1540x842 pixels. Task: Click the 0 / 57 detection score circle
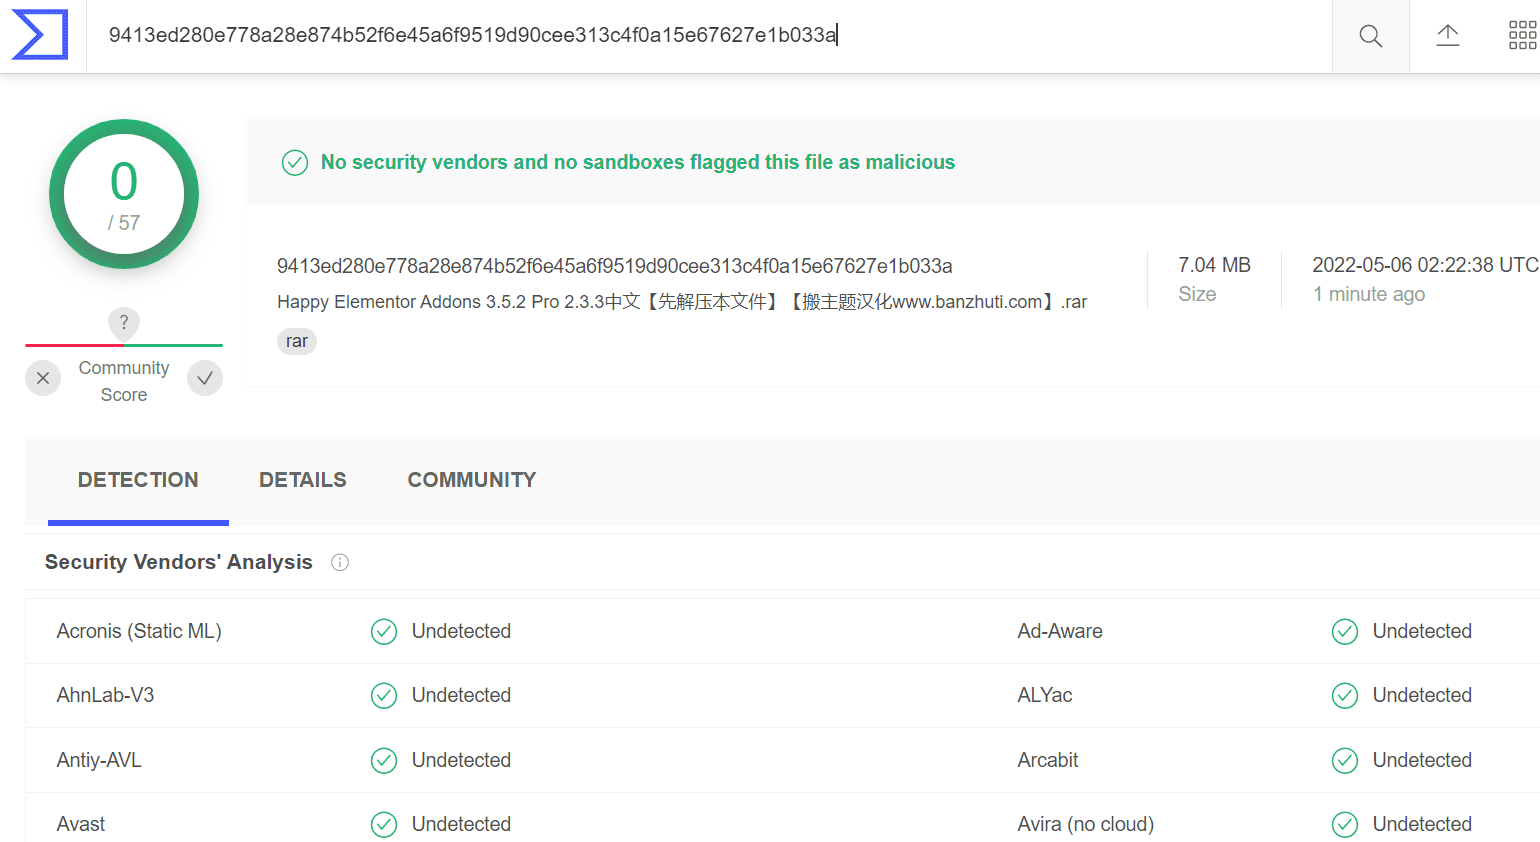tap(124, 194)
